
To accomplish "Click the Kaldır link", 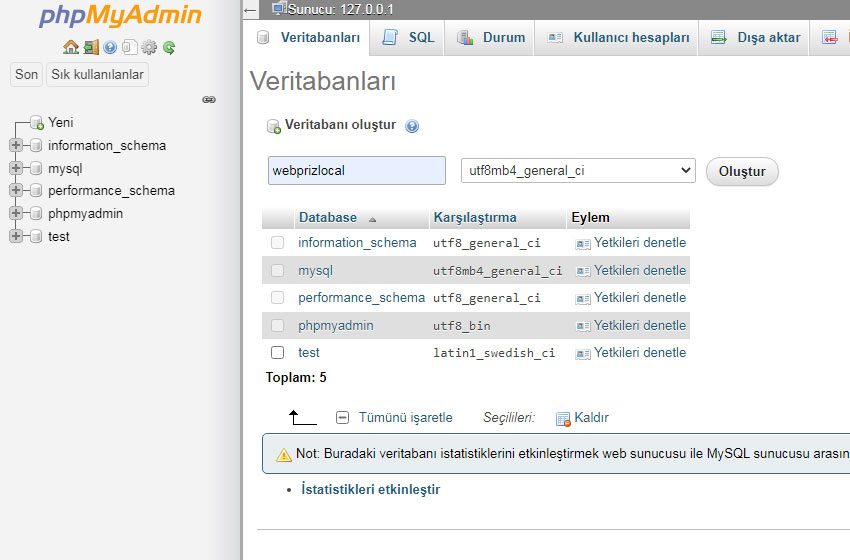I will [x=591, y=417].
